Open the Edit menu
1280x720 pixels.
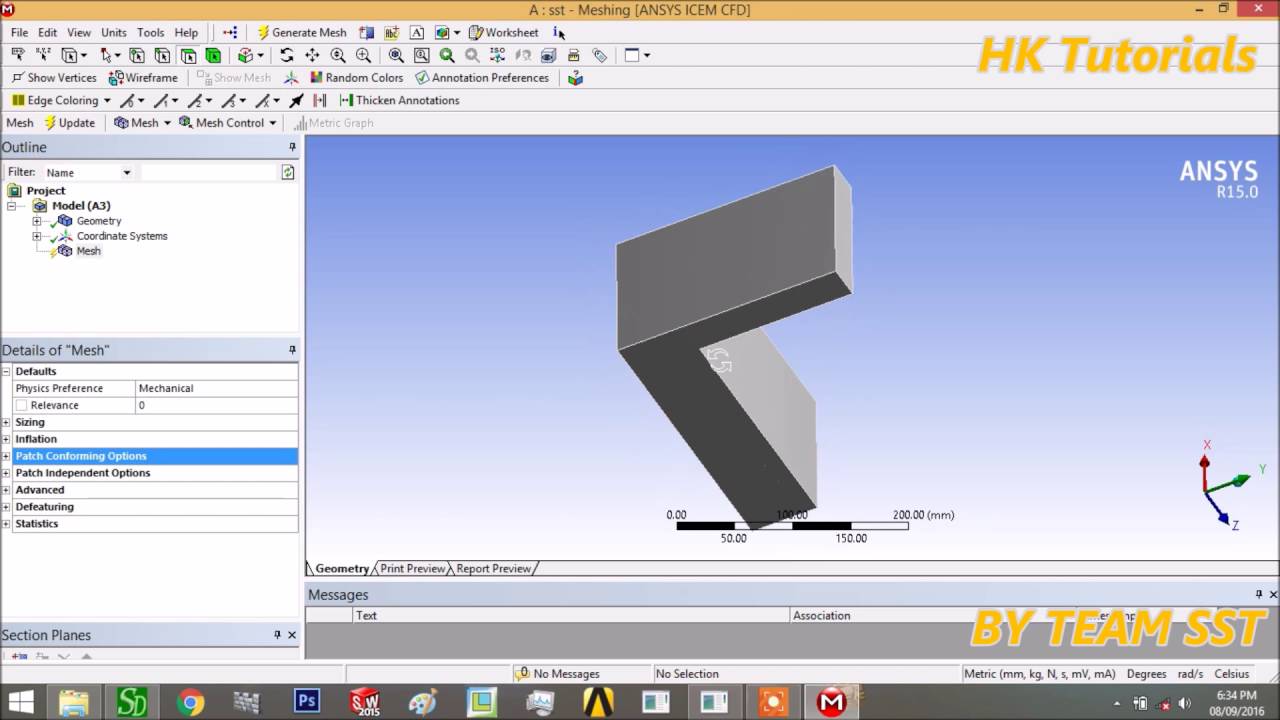coord(47,32)
